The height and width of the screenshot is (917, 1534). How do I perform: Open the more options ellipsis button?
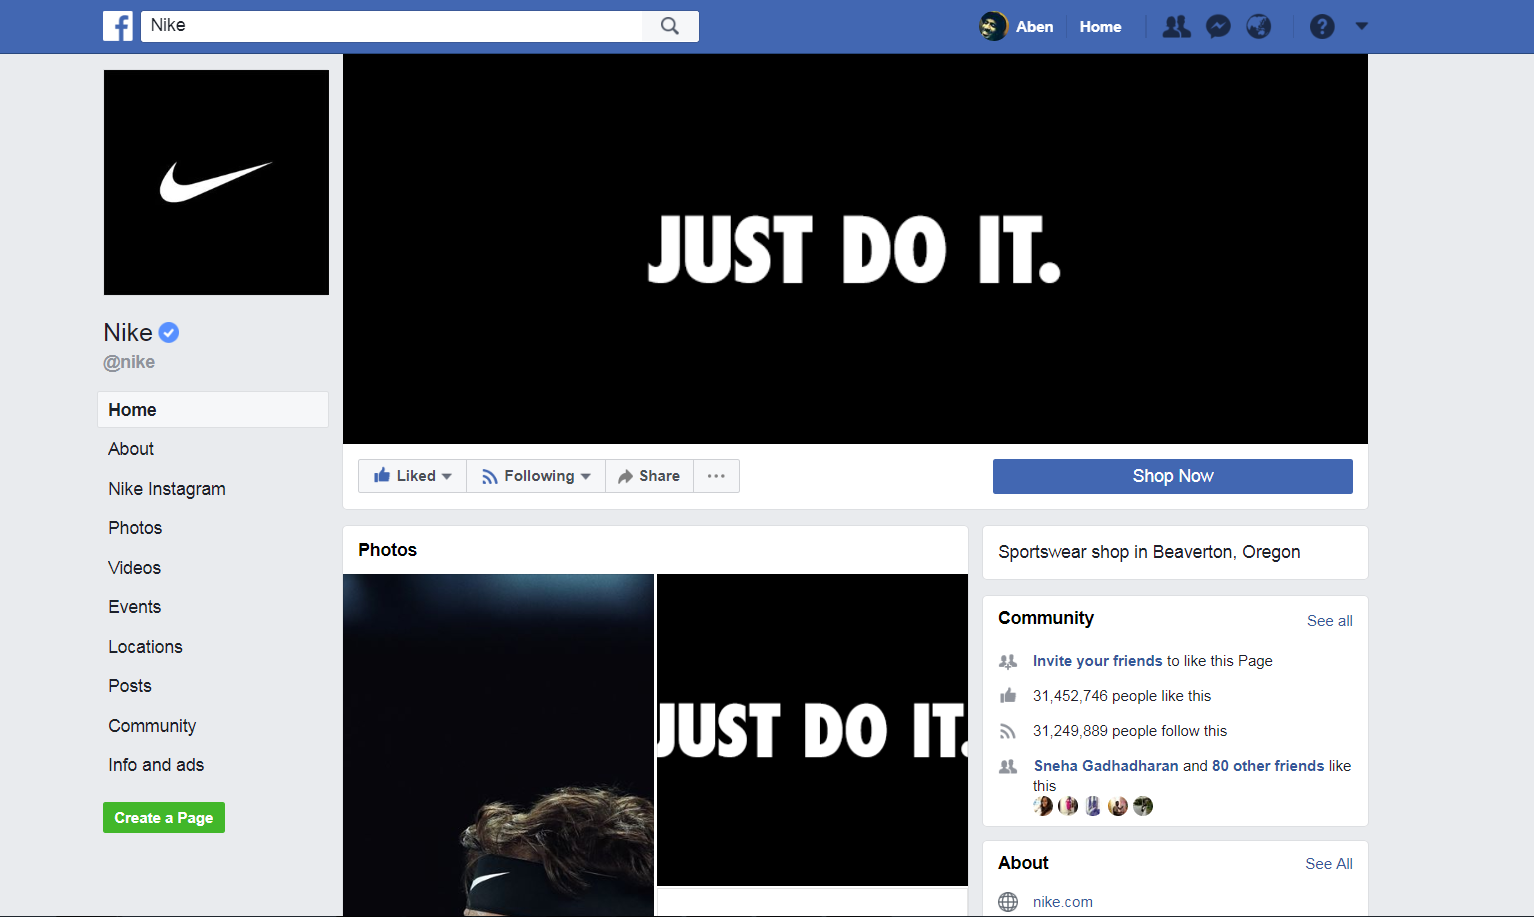[716, 476]
